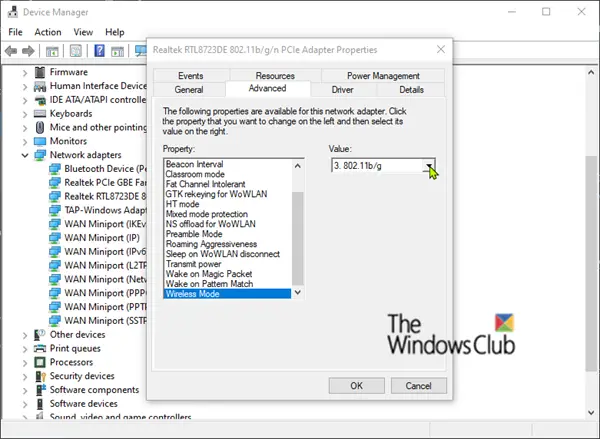Select the Print queues category icon
The height and width of the screenshot is (439, 600).
[x=39, y=349]
